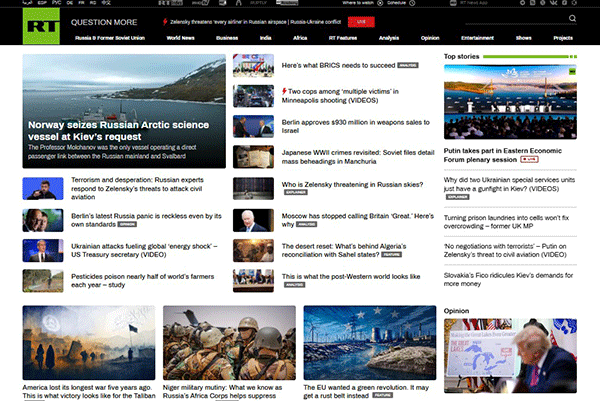The height and width of the screenshot is (401, 600).
Task: Click Berlin weapons sales handshake thumbnail
Action: tap(253, 126)
